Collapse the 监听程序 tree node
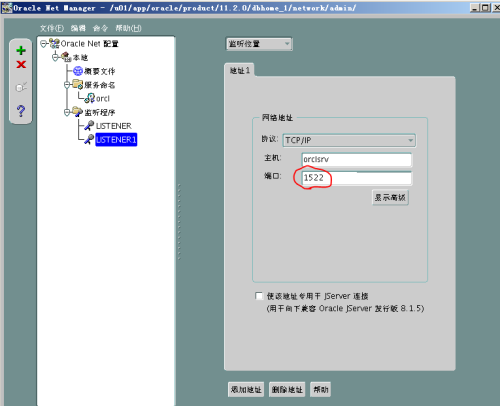The image size is (500, 406). click(x=67, y=112)
